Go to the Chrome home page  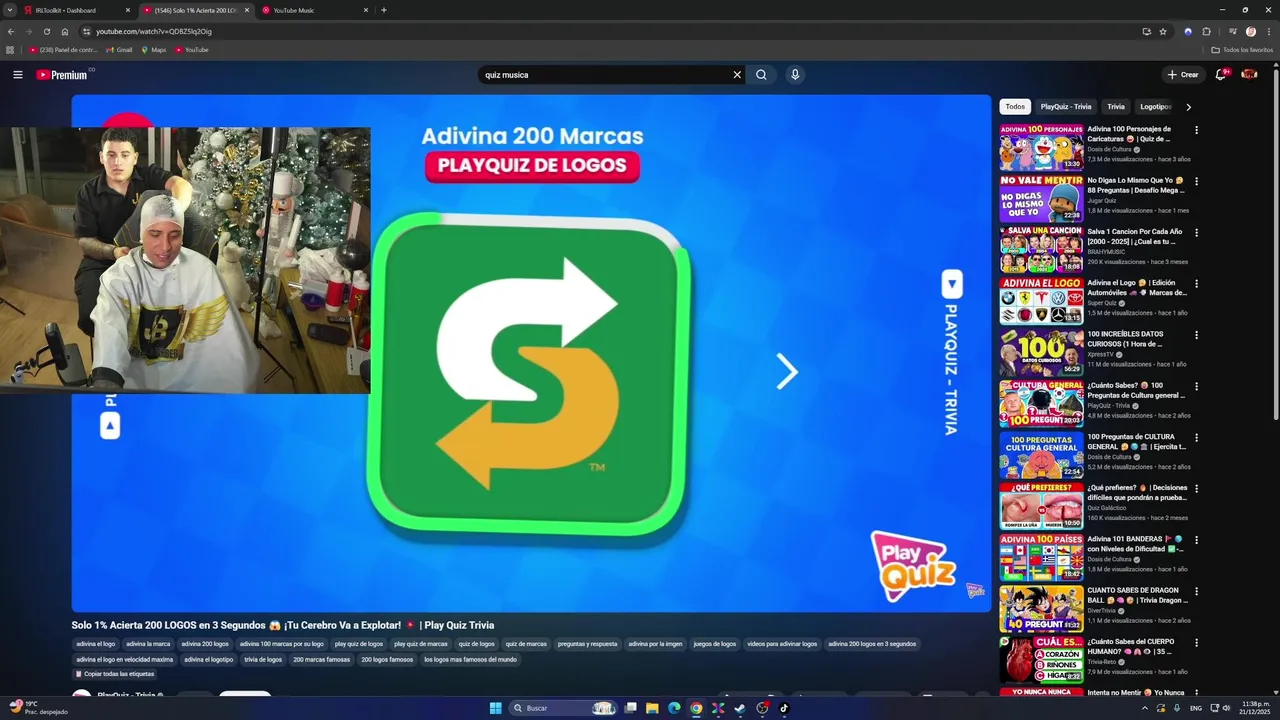pyautogui.click(x=65, y=31)
